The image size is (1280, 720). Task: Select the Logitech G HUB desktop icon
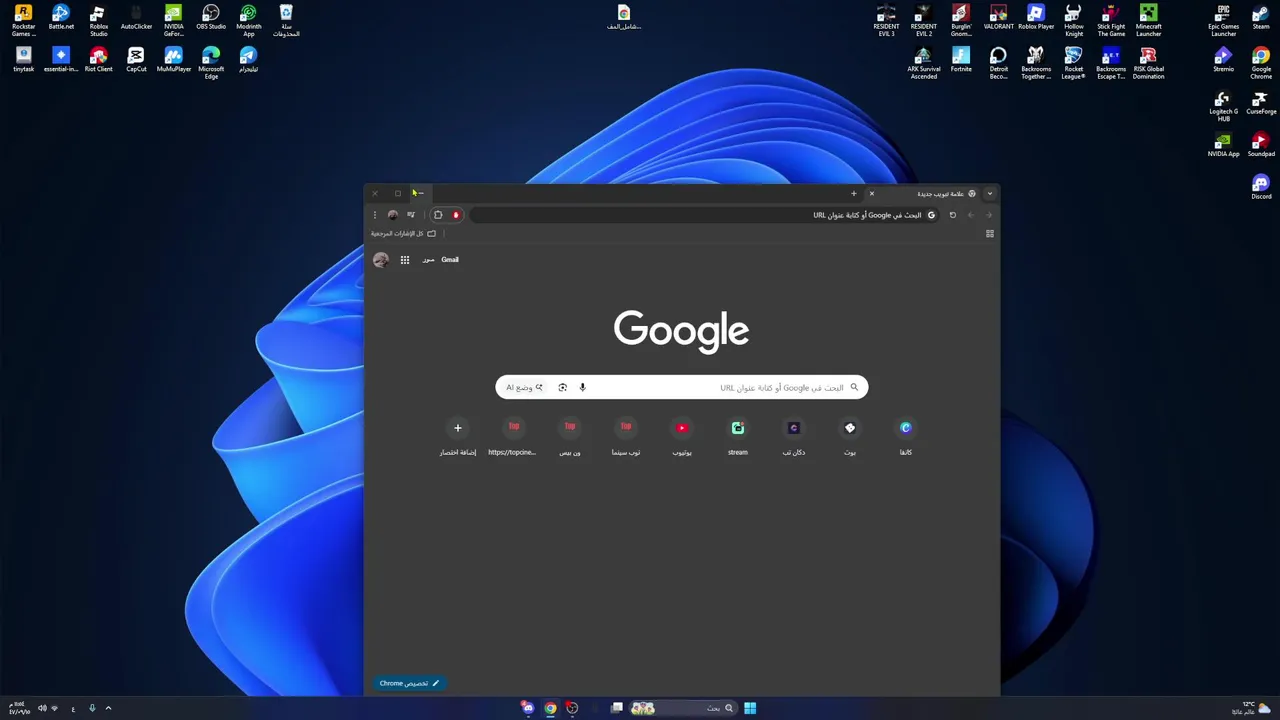tap(1223, 105)
